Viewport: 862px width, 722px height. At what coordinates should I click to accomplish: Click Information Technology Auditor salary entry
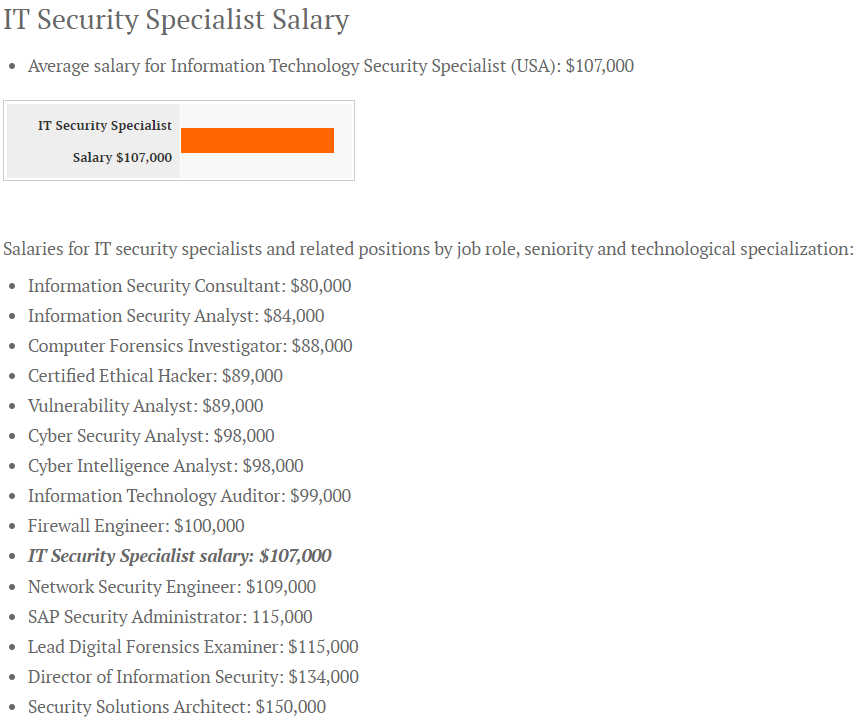pyautogui.click(x=189, y=496)
